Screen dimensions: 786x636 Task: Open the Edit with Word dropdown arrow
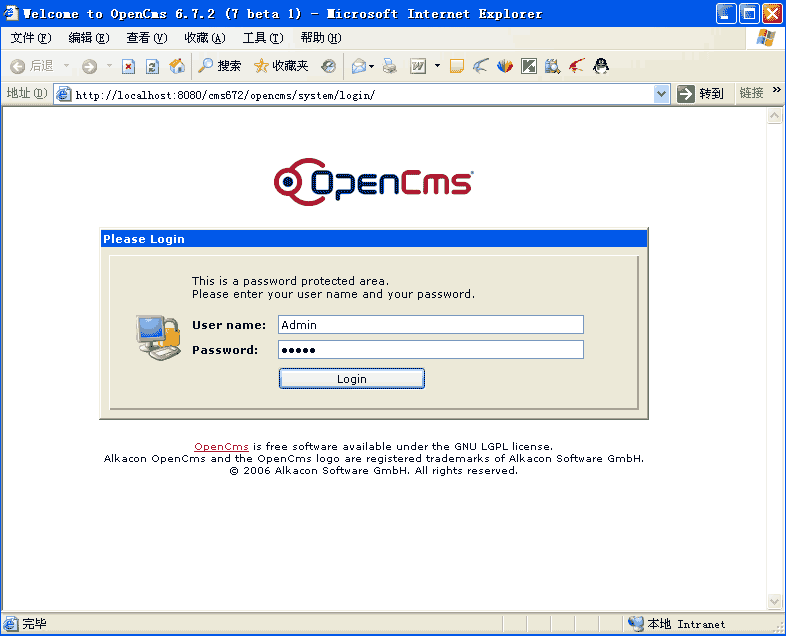tap(437, 66)
